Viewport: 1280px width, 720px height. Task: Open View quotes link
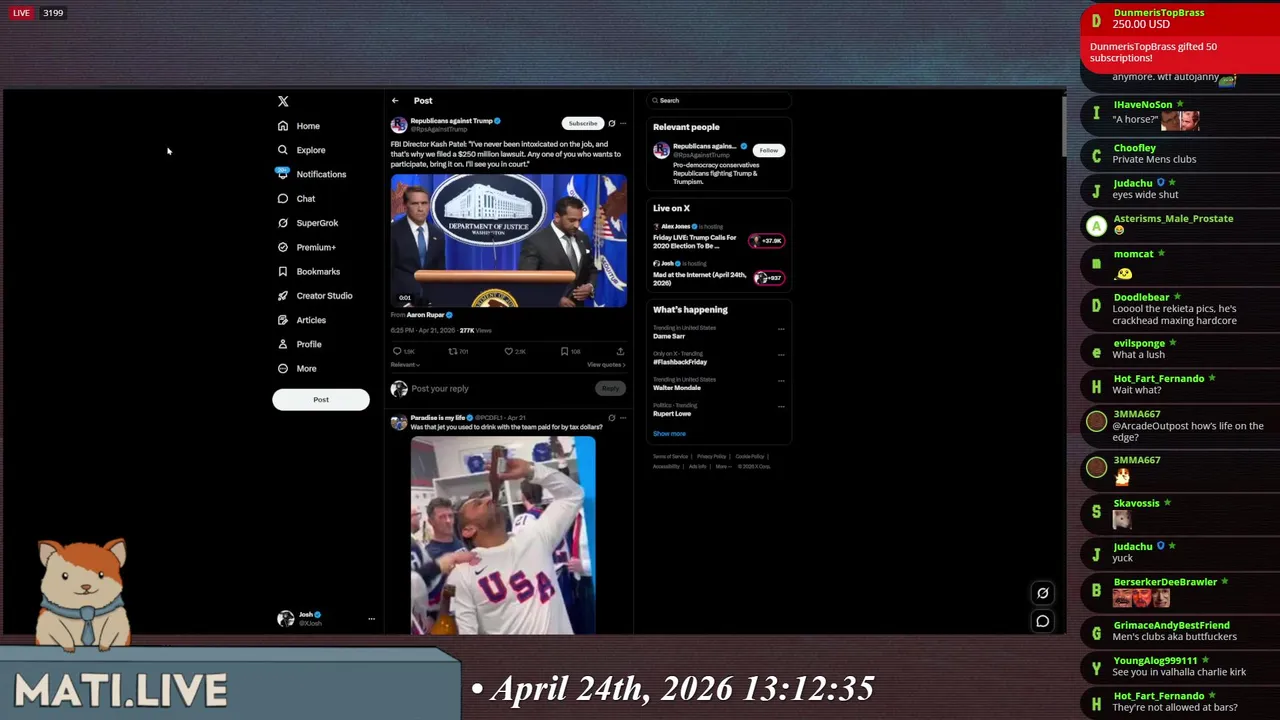[606, 365]
